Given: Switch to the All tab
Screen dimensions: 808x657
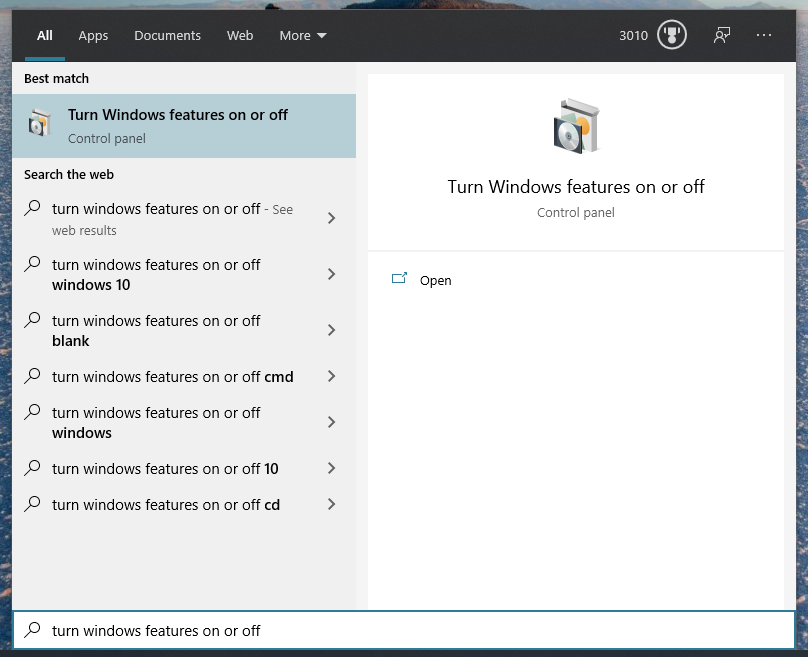Looking at the screenshot, I should 44,36.
